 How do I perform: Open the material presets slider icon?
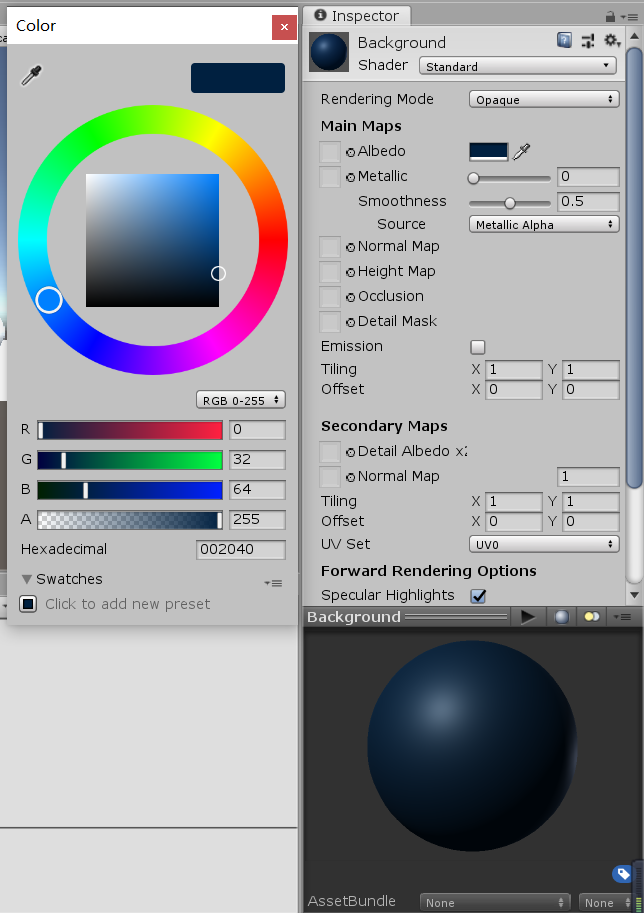[588, 41]
